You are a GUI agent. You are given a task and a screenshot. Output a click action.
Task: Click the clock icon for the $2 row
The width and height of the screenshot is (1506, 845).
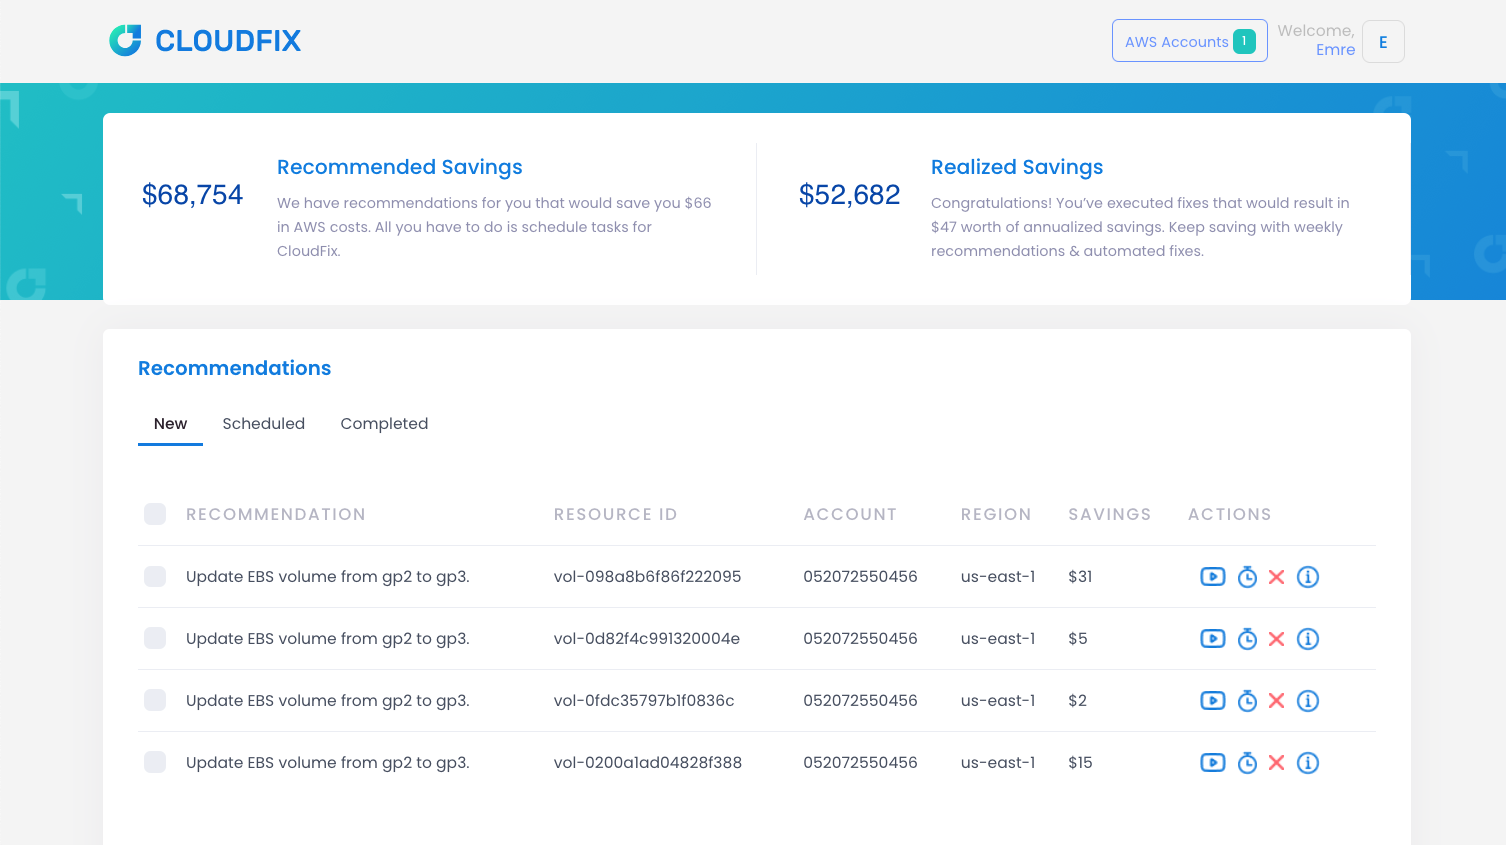click(1247, 701)
